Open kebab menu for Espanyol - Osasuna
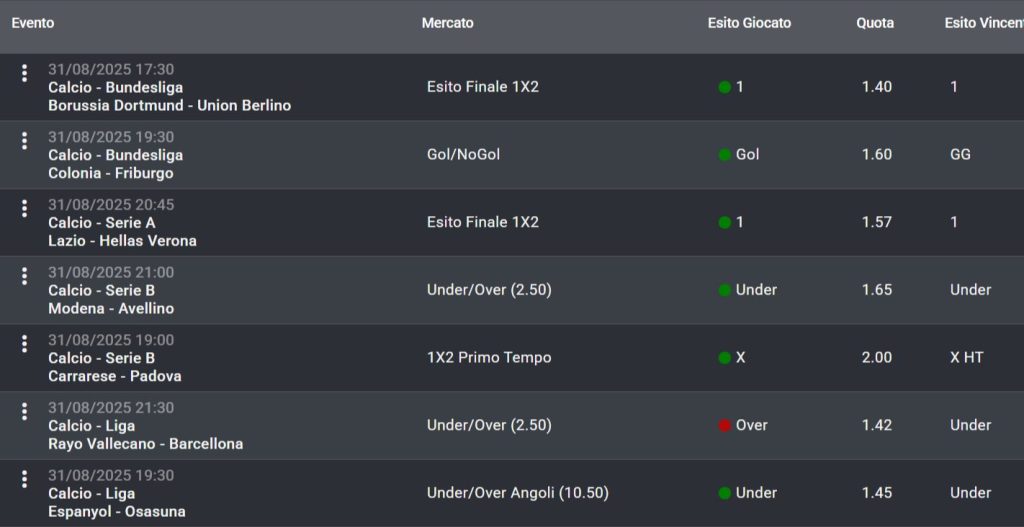 click(24, 480)
